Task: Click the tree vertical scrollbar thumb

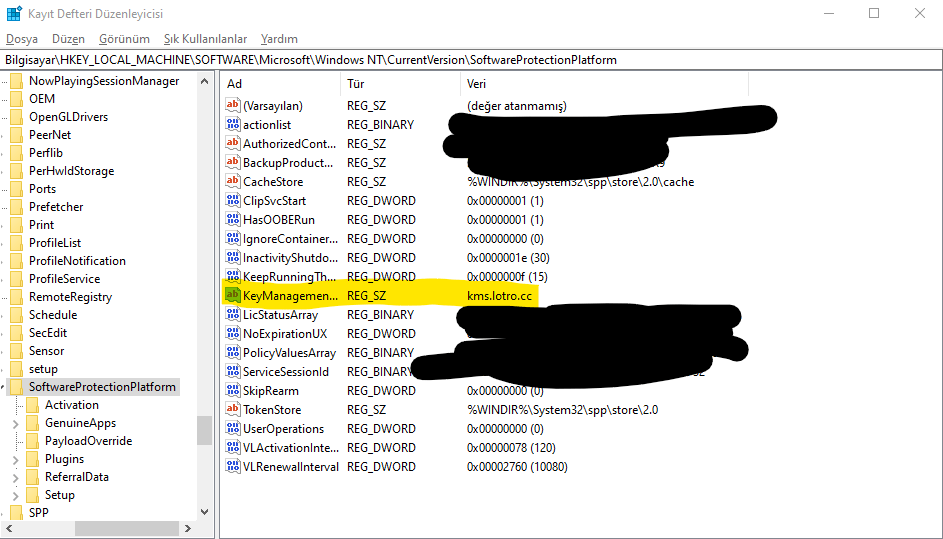Action: [204, 430]
